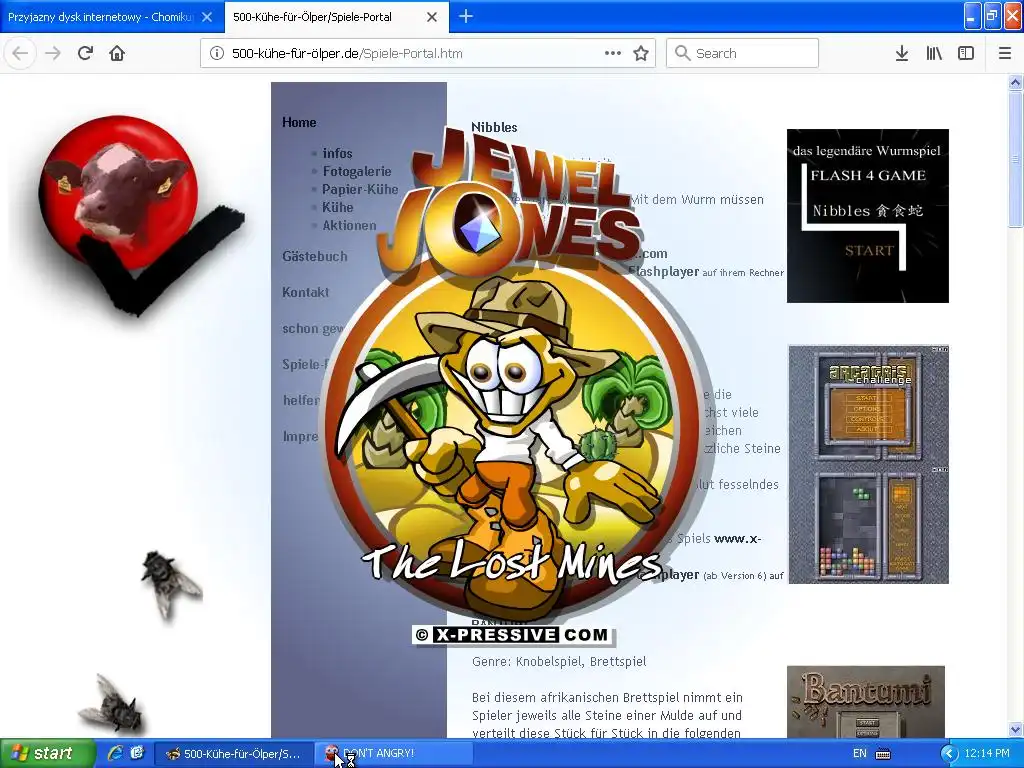Click the X-PRESSIVE COM copyright label
Screen dimensions: 1024x768
[512, 635]
